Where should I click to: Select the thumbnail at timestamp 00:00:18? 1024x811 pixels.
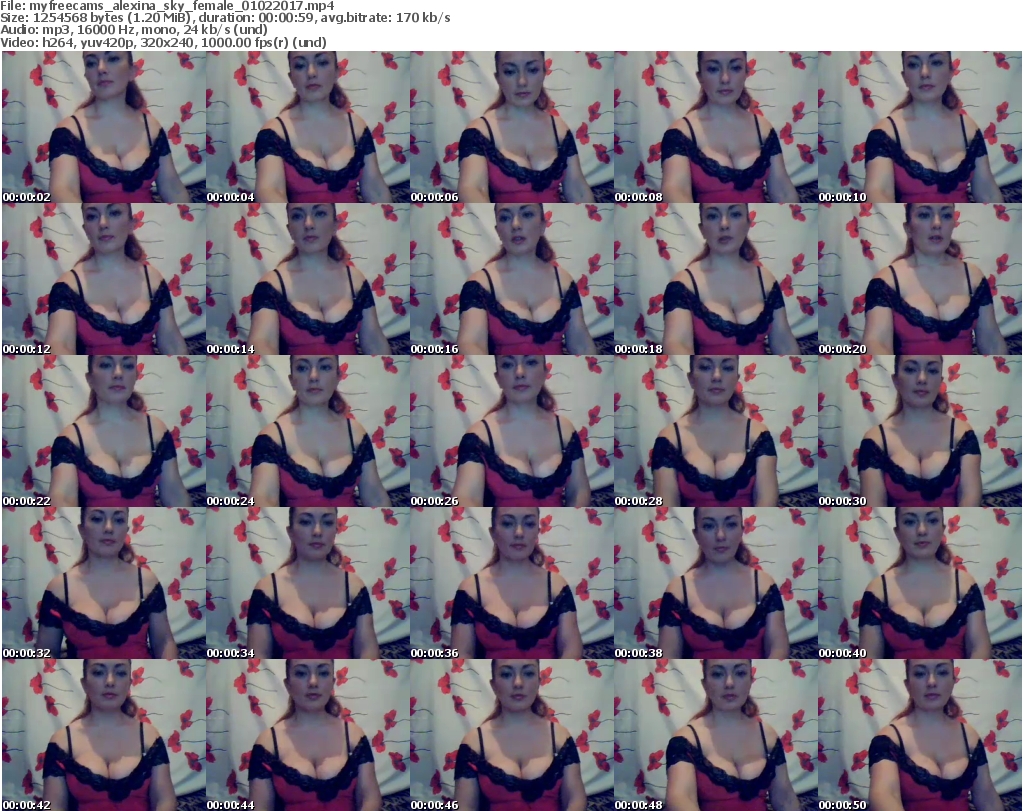pyautogui.click(x=716, y=279)
